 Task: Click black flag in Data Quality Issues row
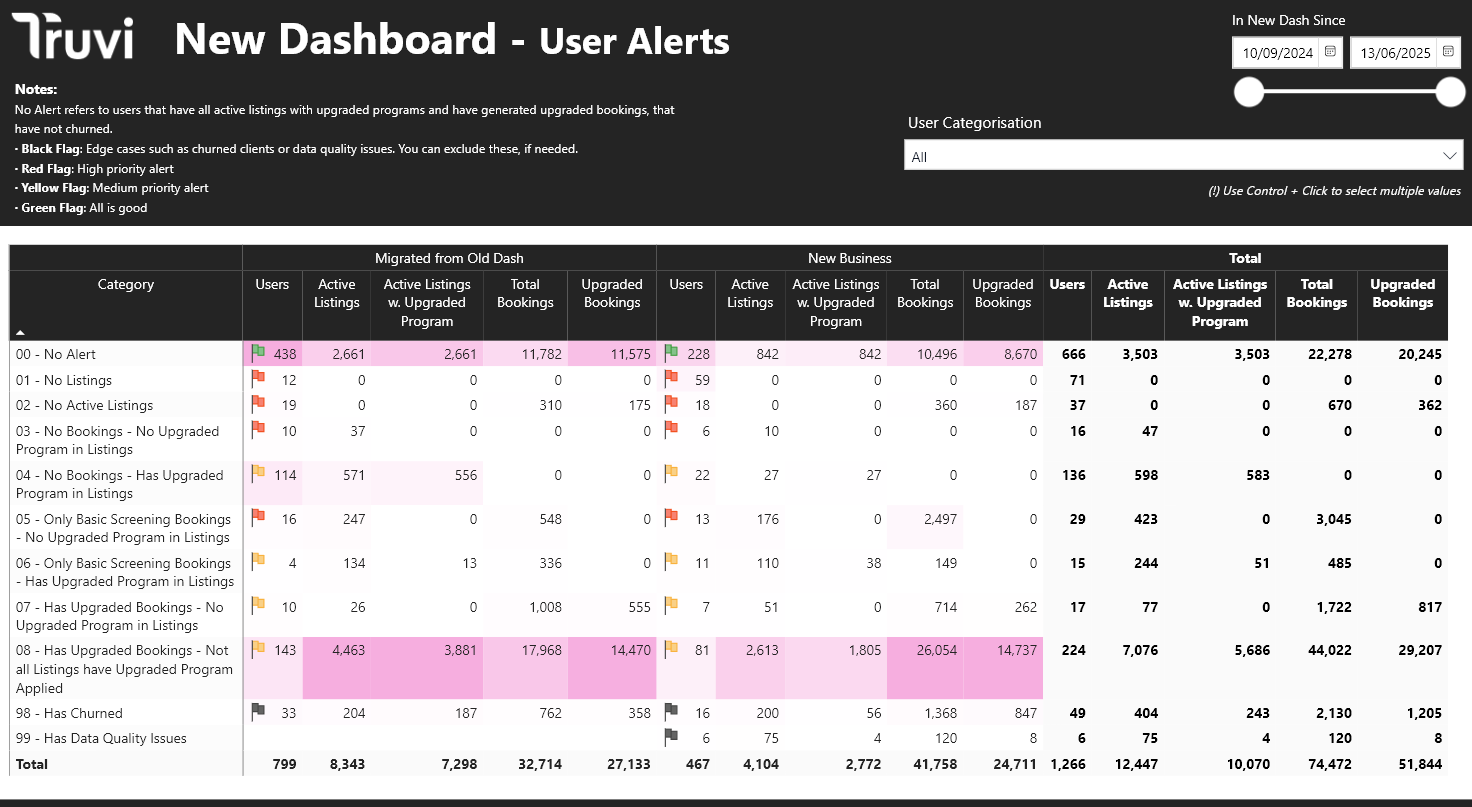pyautogui.click(x=671, y=736)
